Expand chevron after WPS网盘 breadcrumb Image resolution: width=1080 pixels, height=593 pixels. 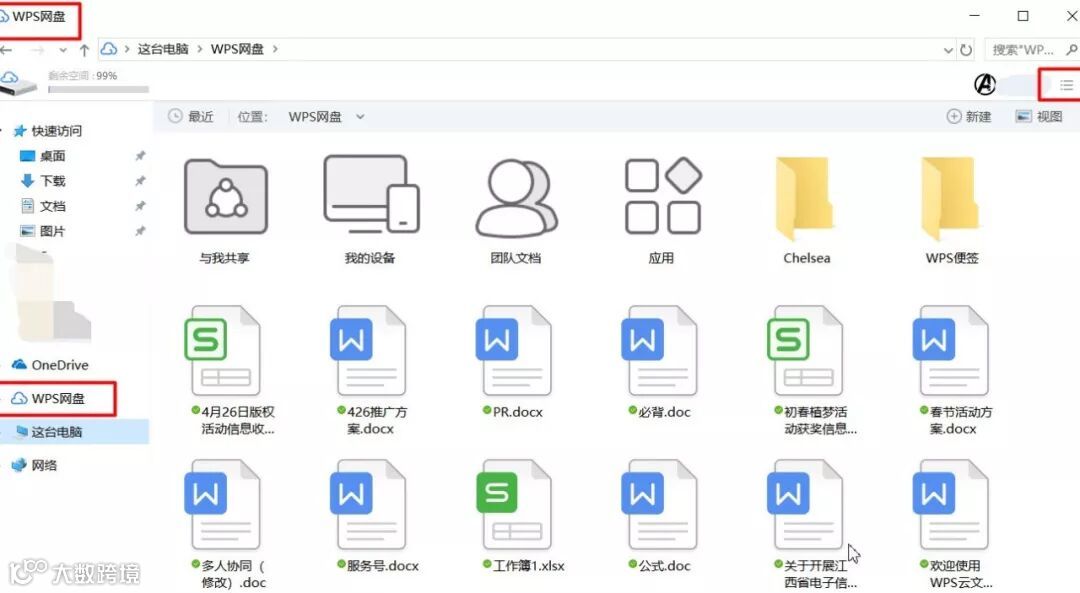(275, 50)
